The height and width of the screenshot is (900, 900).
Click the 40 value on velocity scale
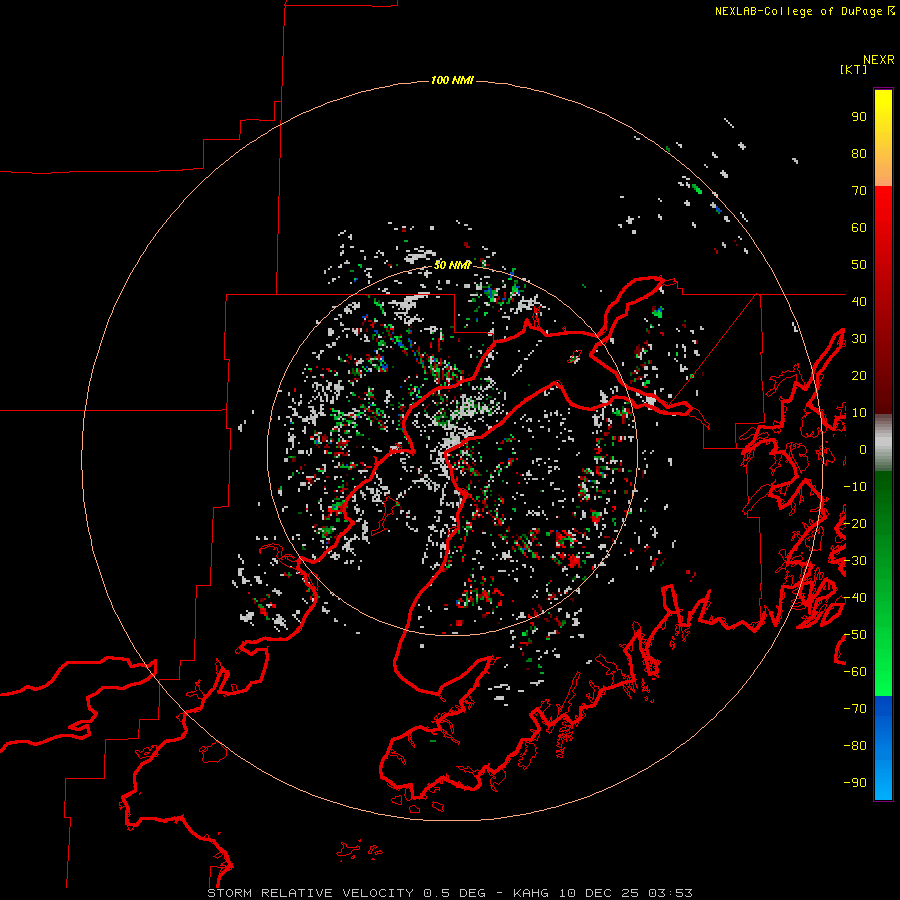coord(859,302)
